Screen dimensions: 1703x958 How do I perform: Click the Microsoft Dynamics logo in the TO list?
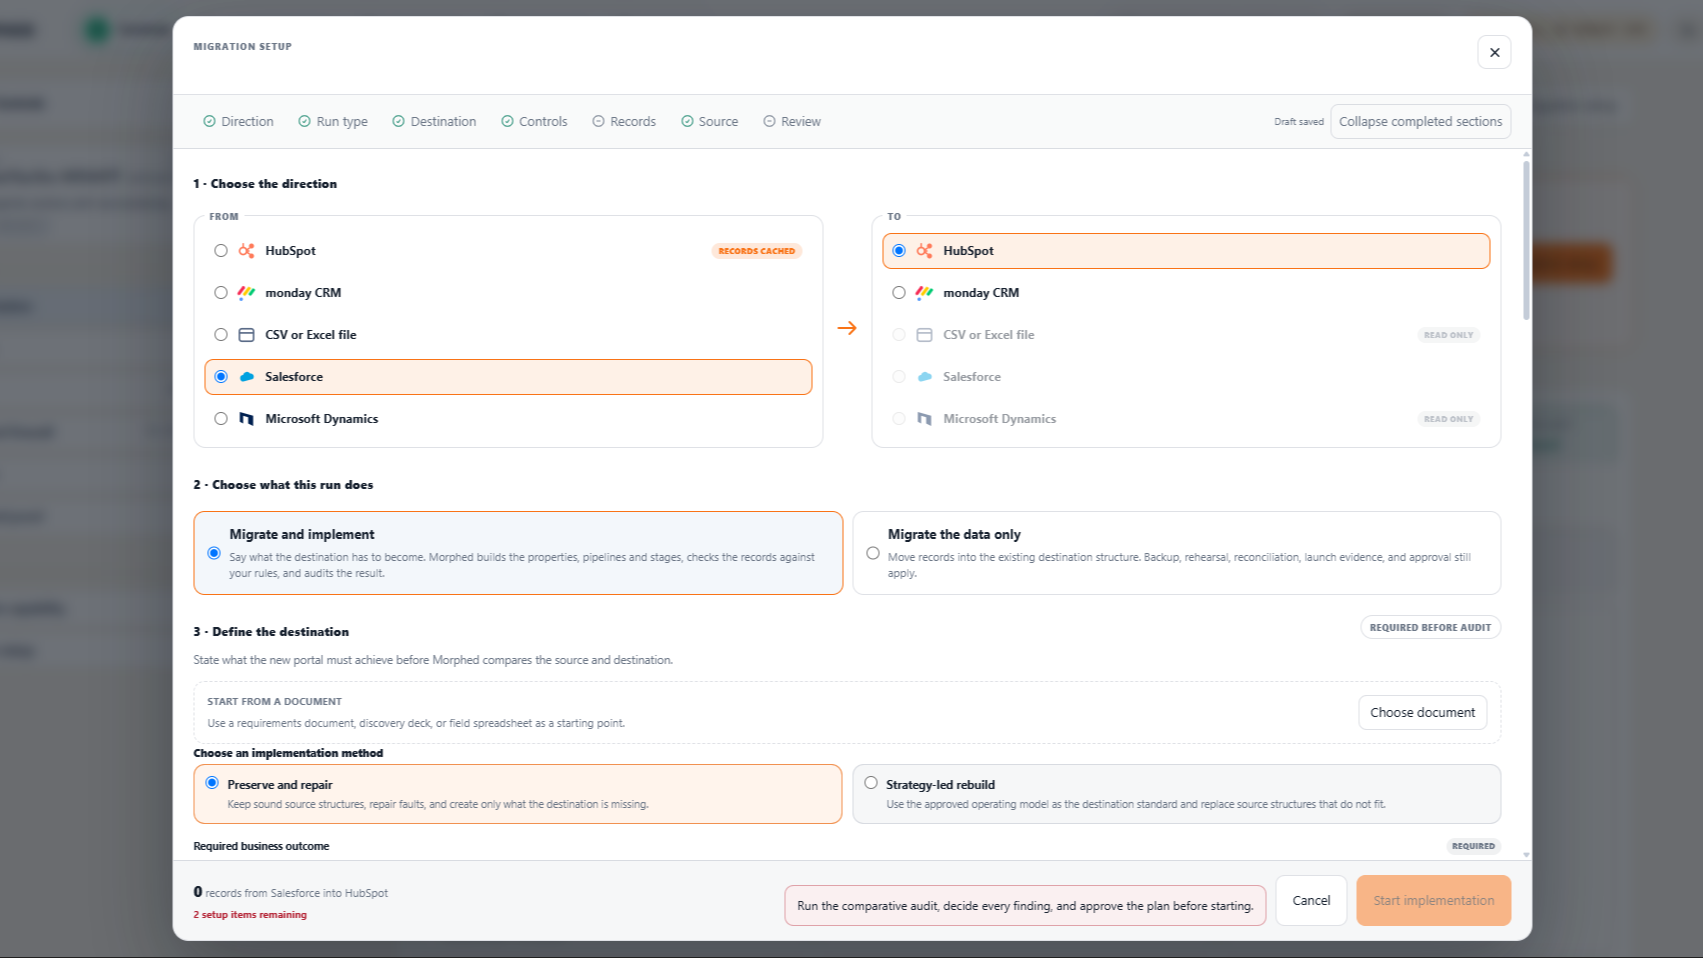[924, 419]
